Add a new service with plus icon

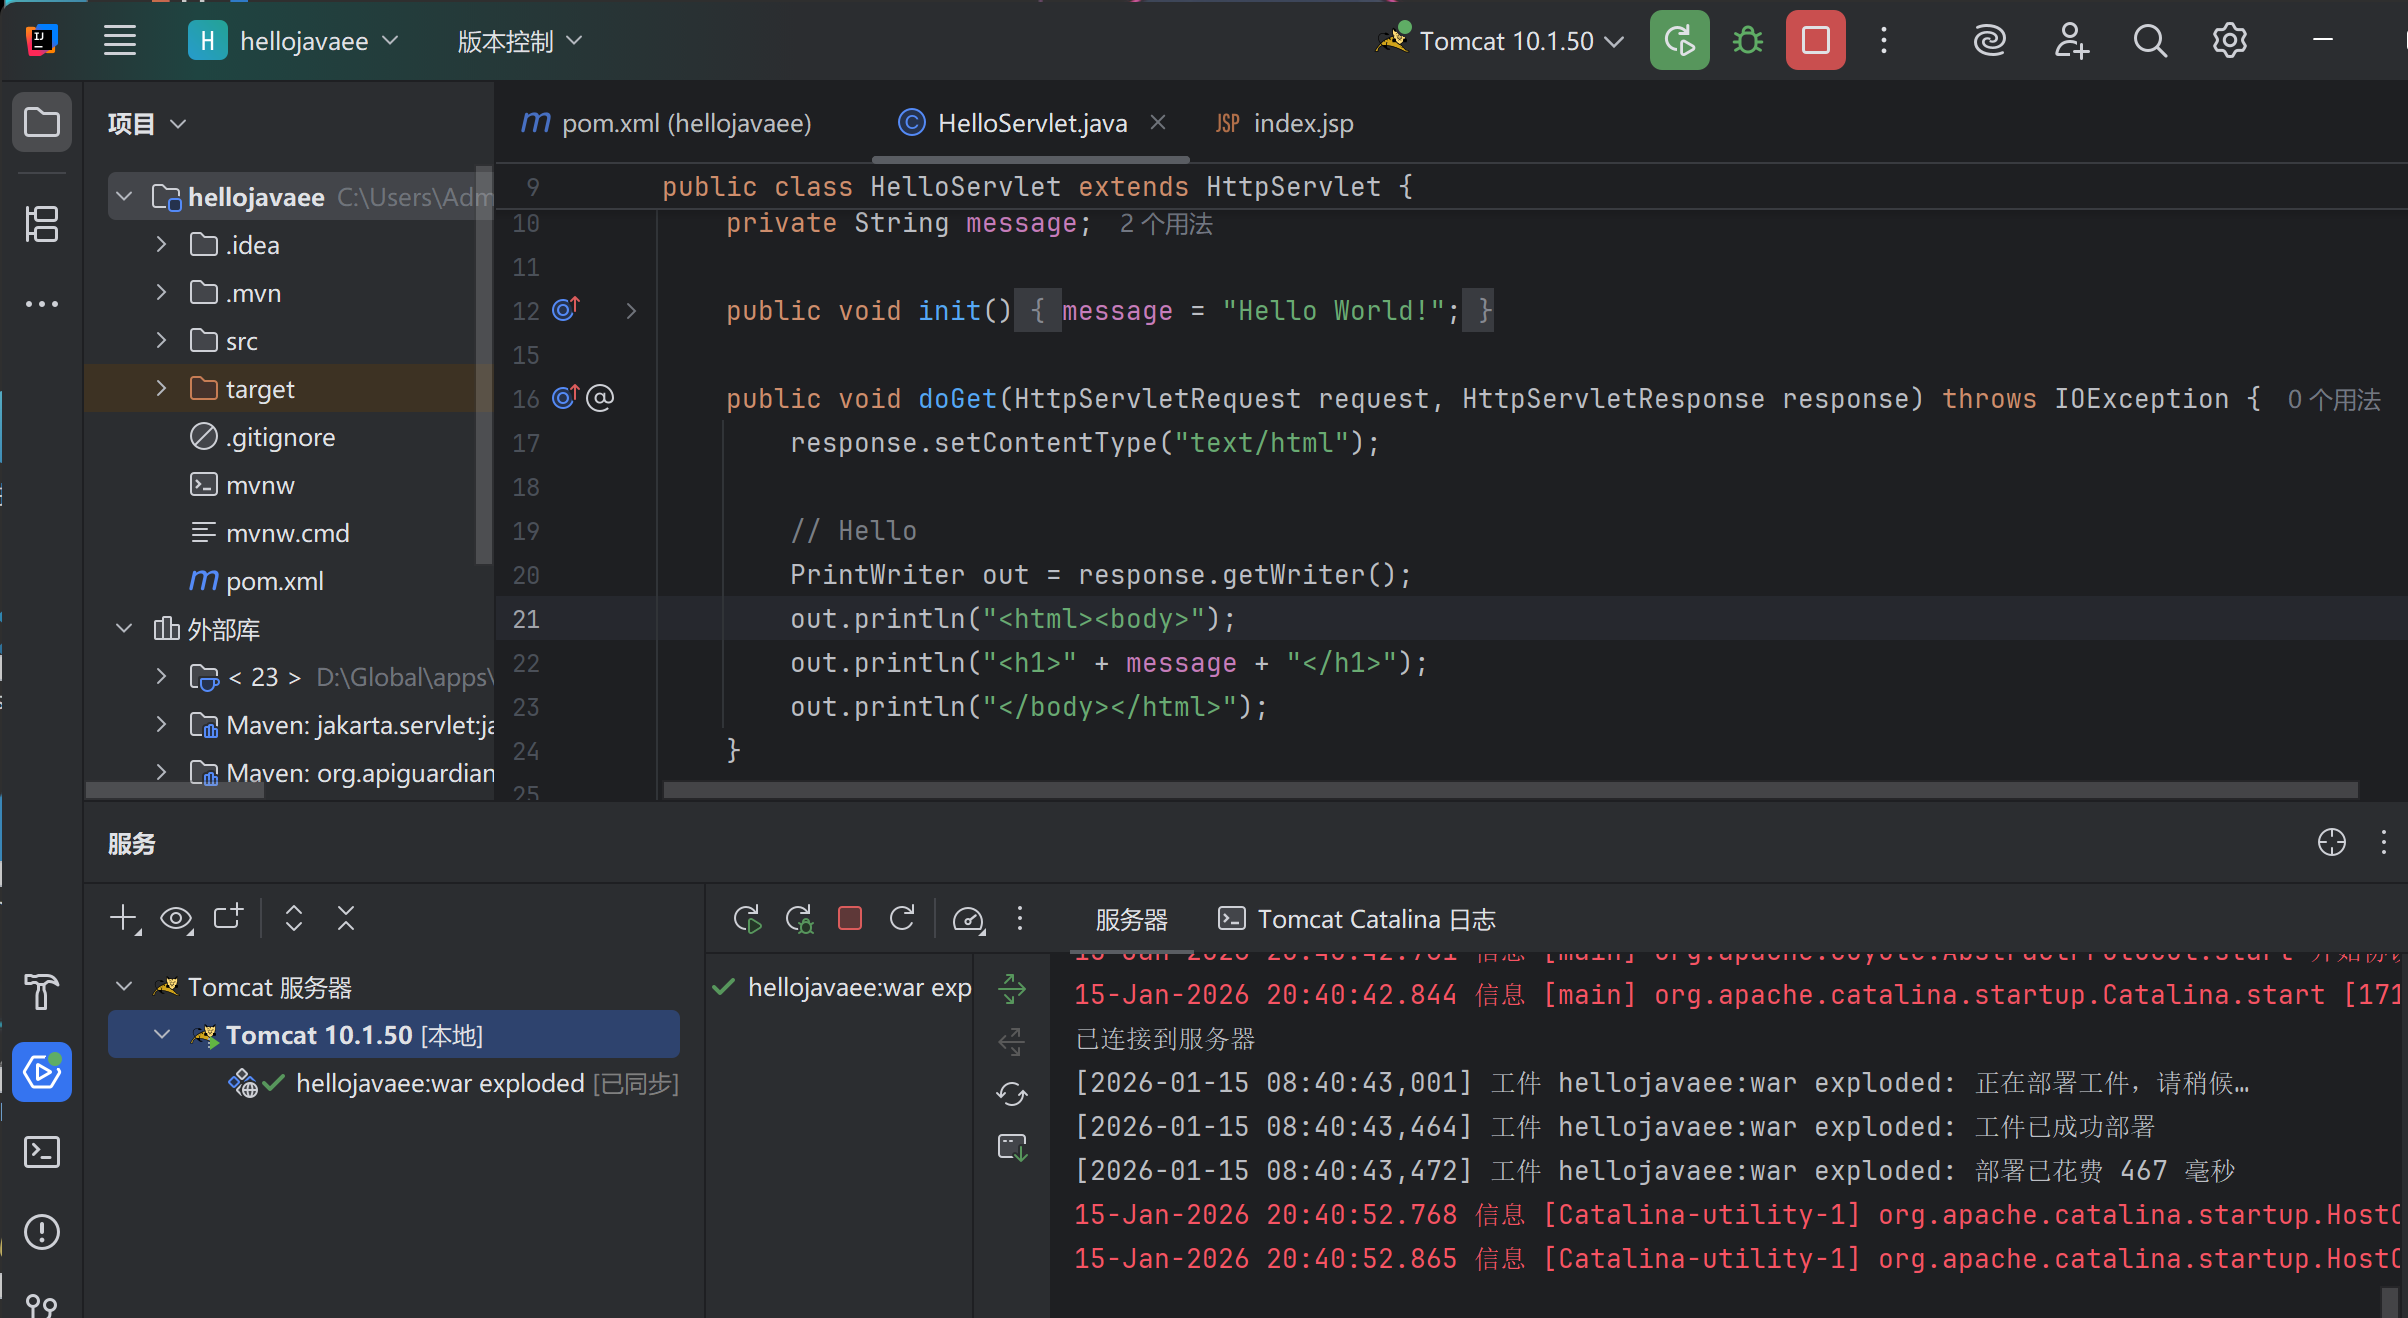point(124,918)
